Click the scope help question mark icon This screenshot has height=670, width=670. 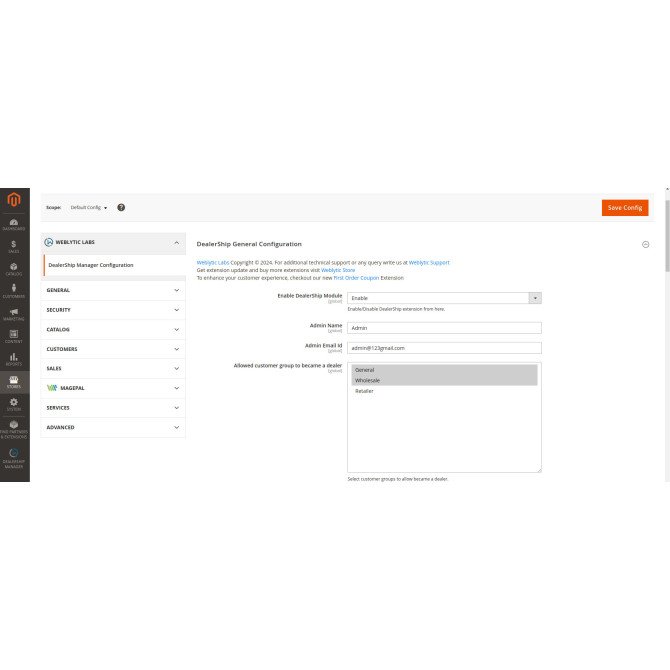click(x=121, y=207)
